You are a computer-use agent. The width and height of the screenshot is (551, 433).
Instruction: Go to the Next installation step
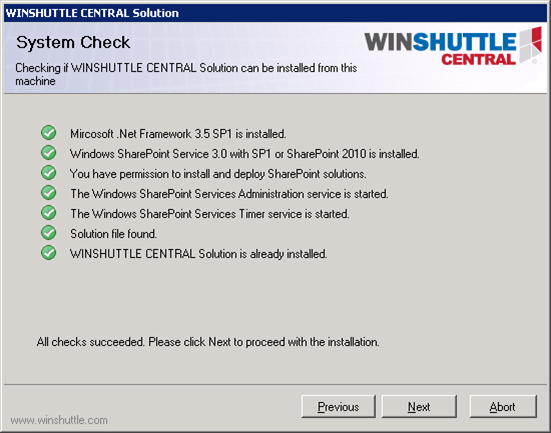coord(419,407)
